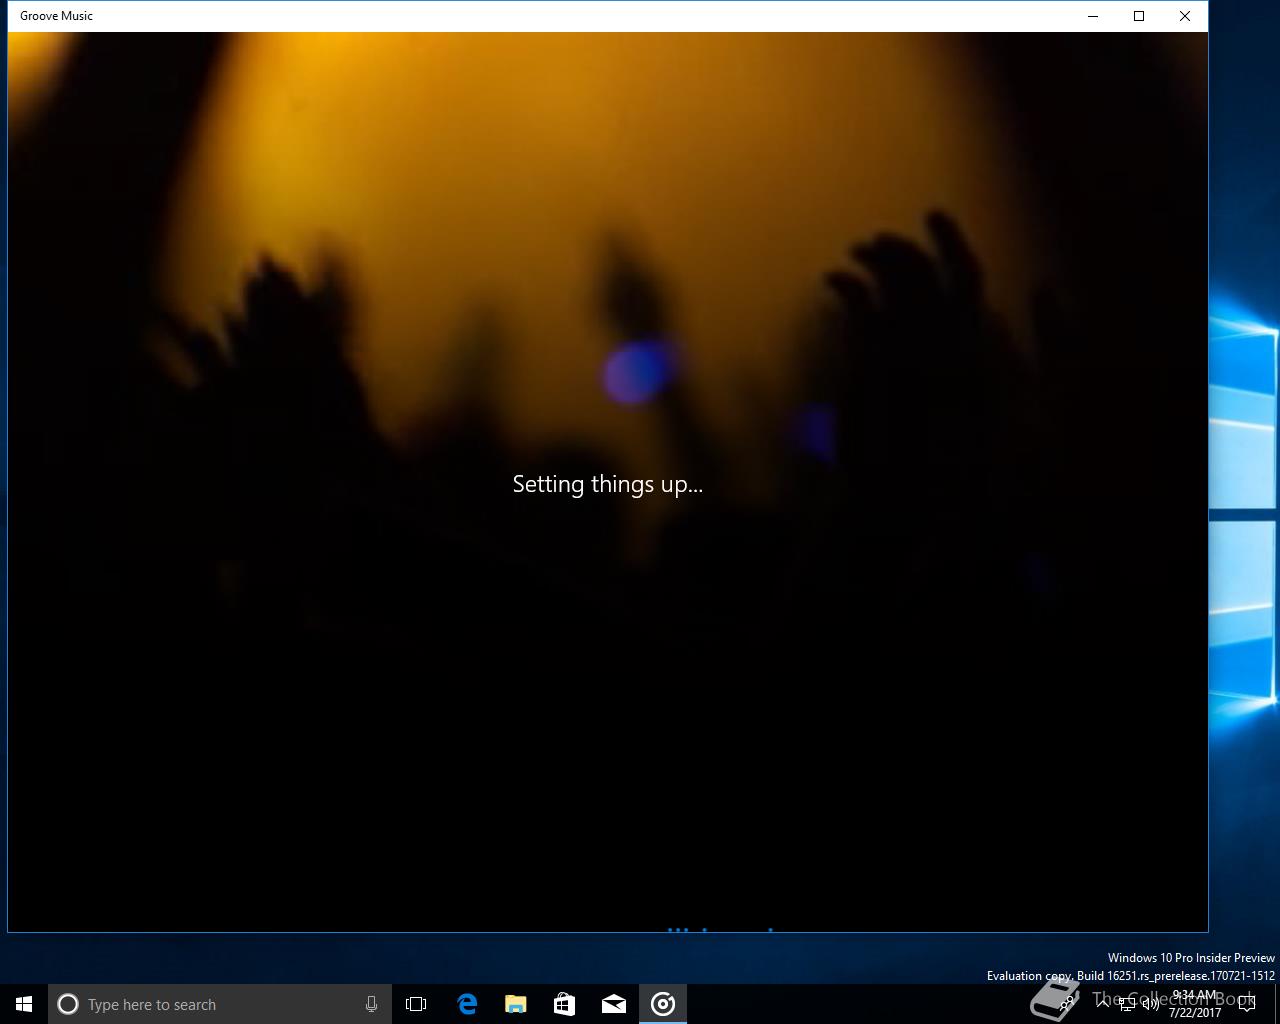Activate the Cortana microphone icon
1280x1024 pixels.
click(371, 1004)
